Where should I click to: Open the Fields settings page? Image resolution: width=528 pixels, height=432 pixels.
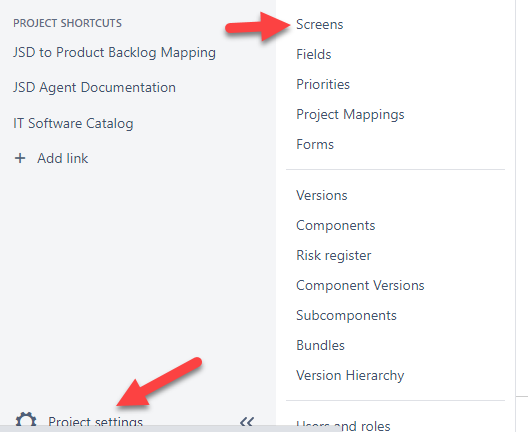(314, 55)
